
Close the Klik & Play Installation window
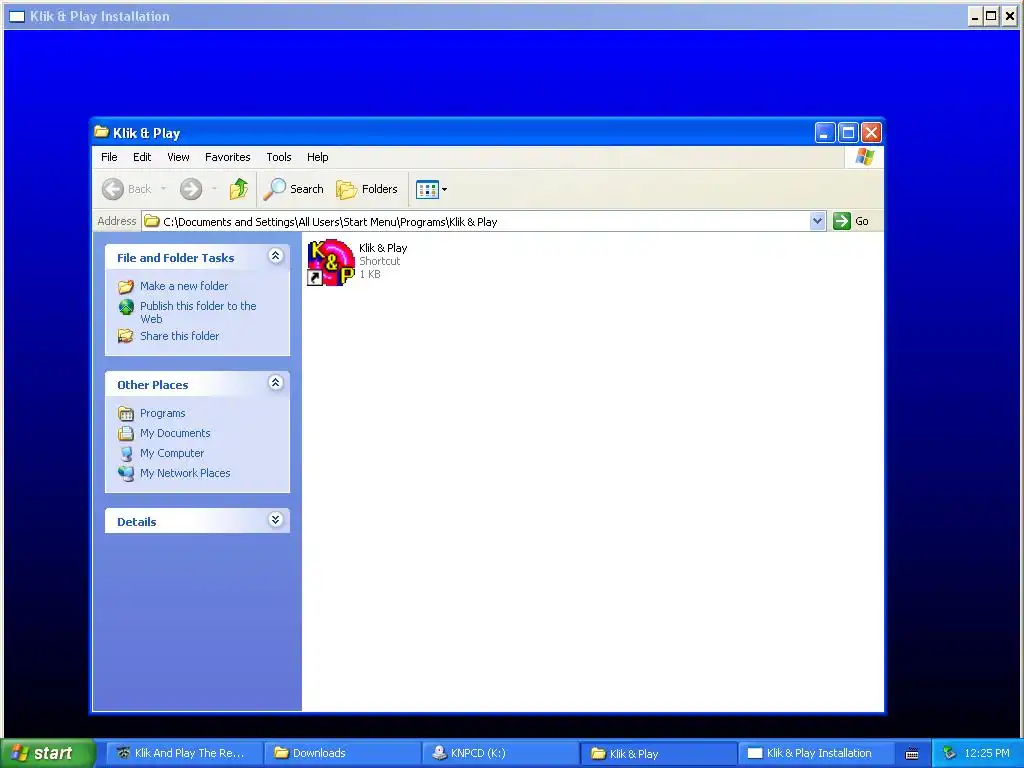click(x=1010, y=16)
